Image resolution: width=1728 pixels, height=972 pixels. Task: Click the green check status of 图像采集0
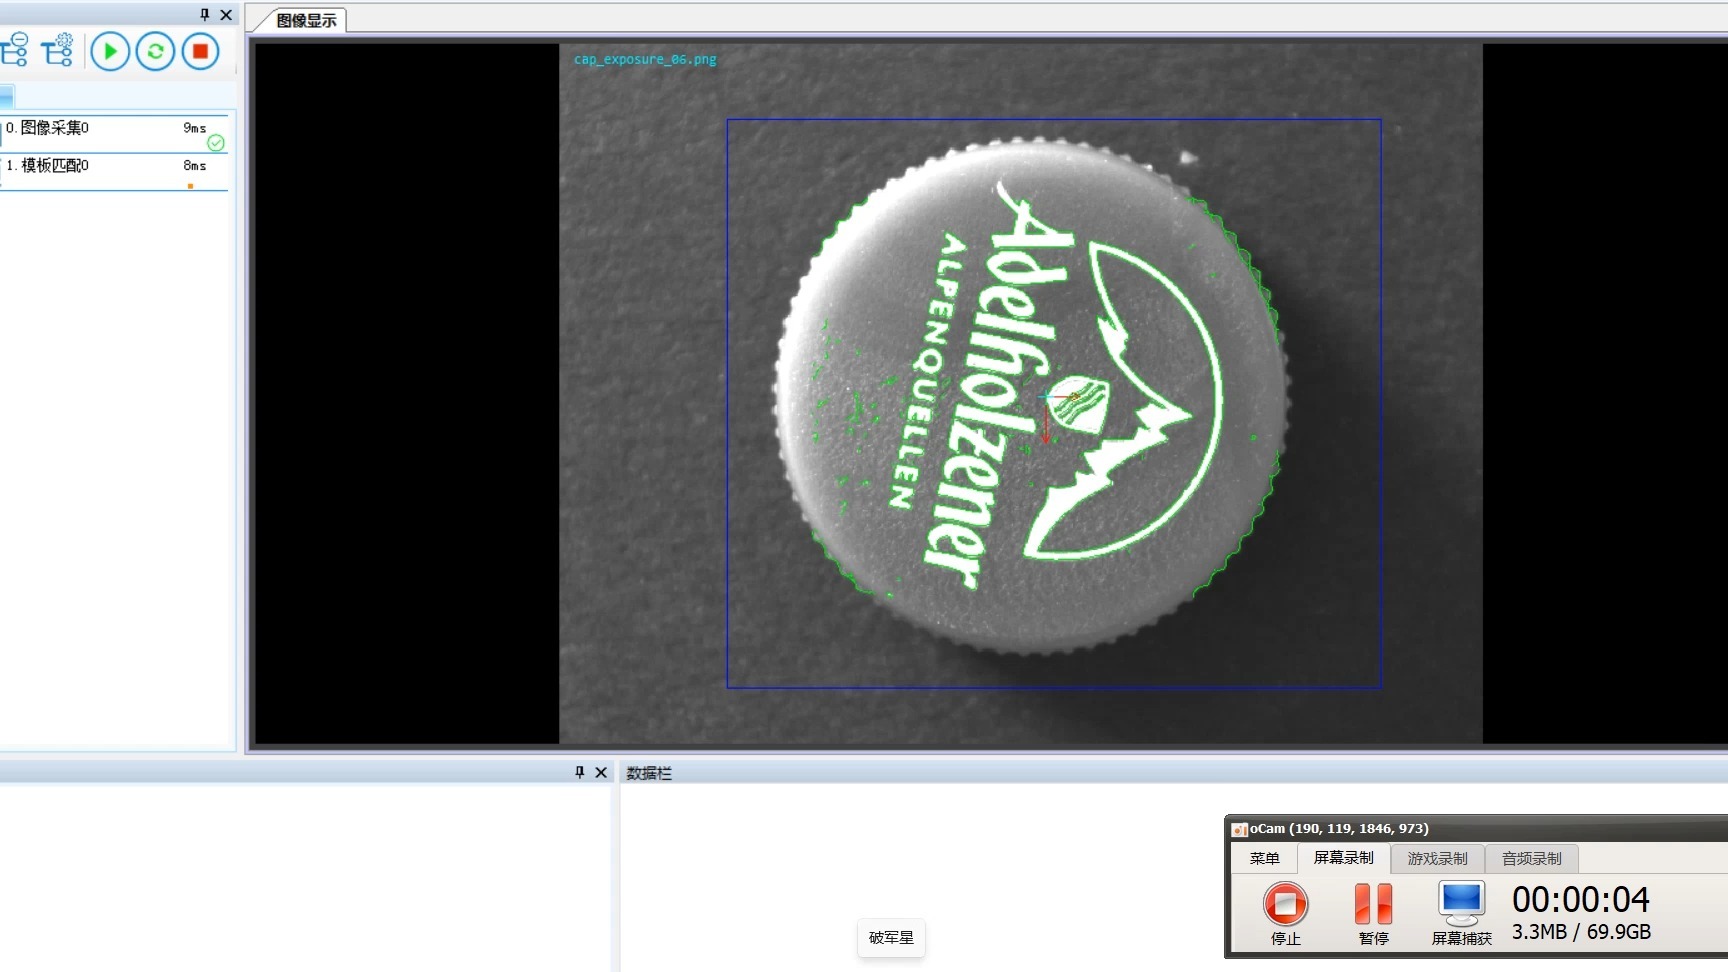[216, 143]
